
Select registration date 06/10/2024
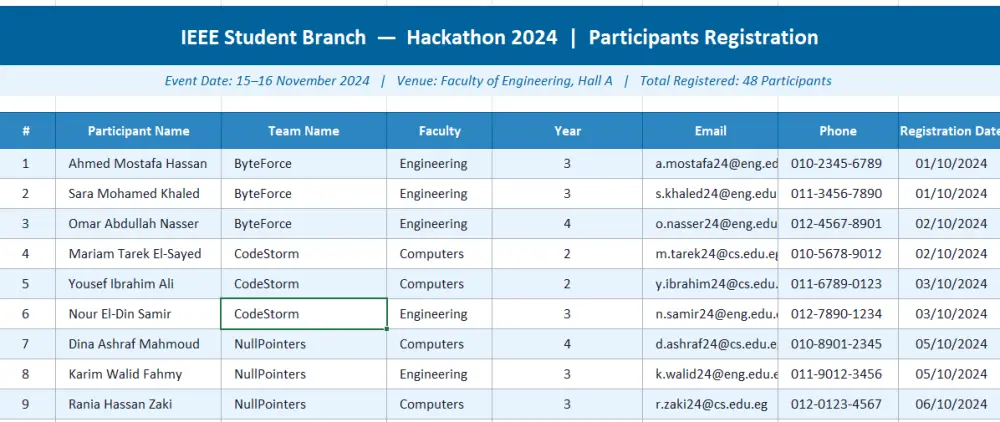coord(949,404)
